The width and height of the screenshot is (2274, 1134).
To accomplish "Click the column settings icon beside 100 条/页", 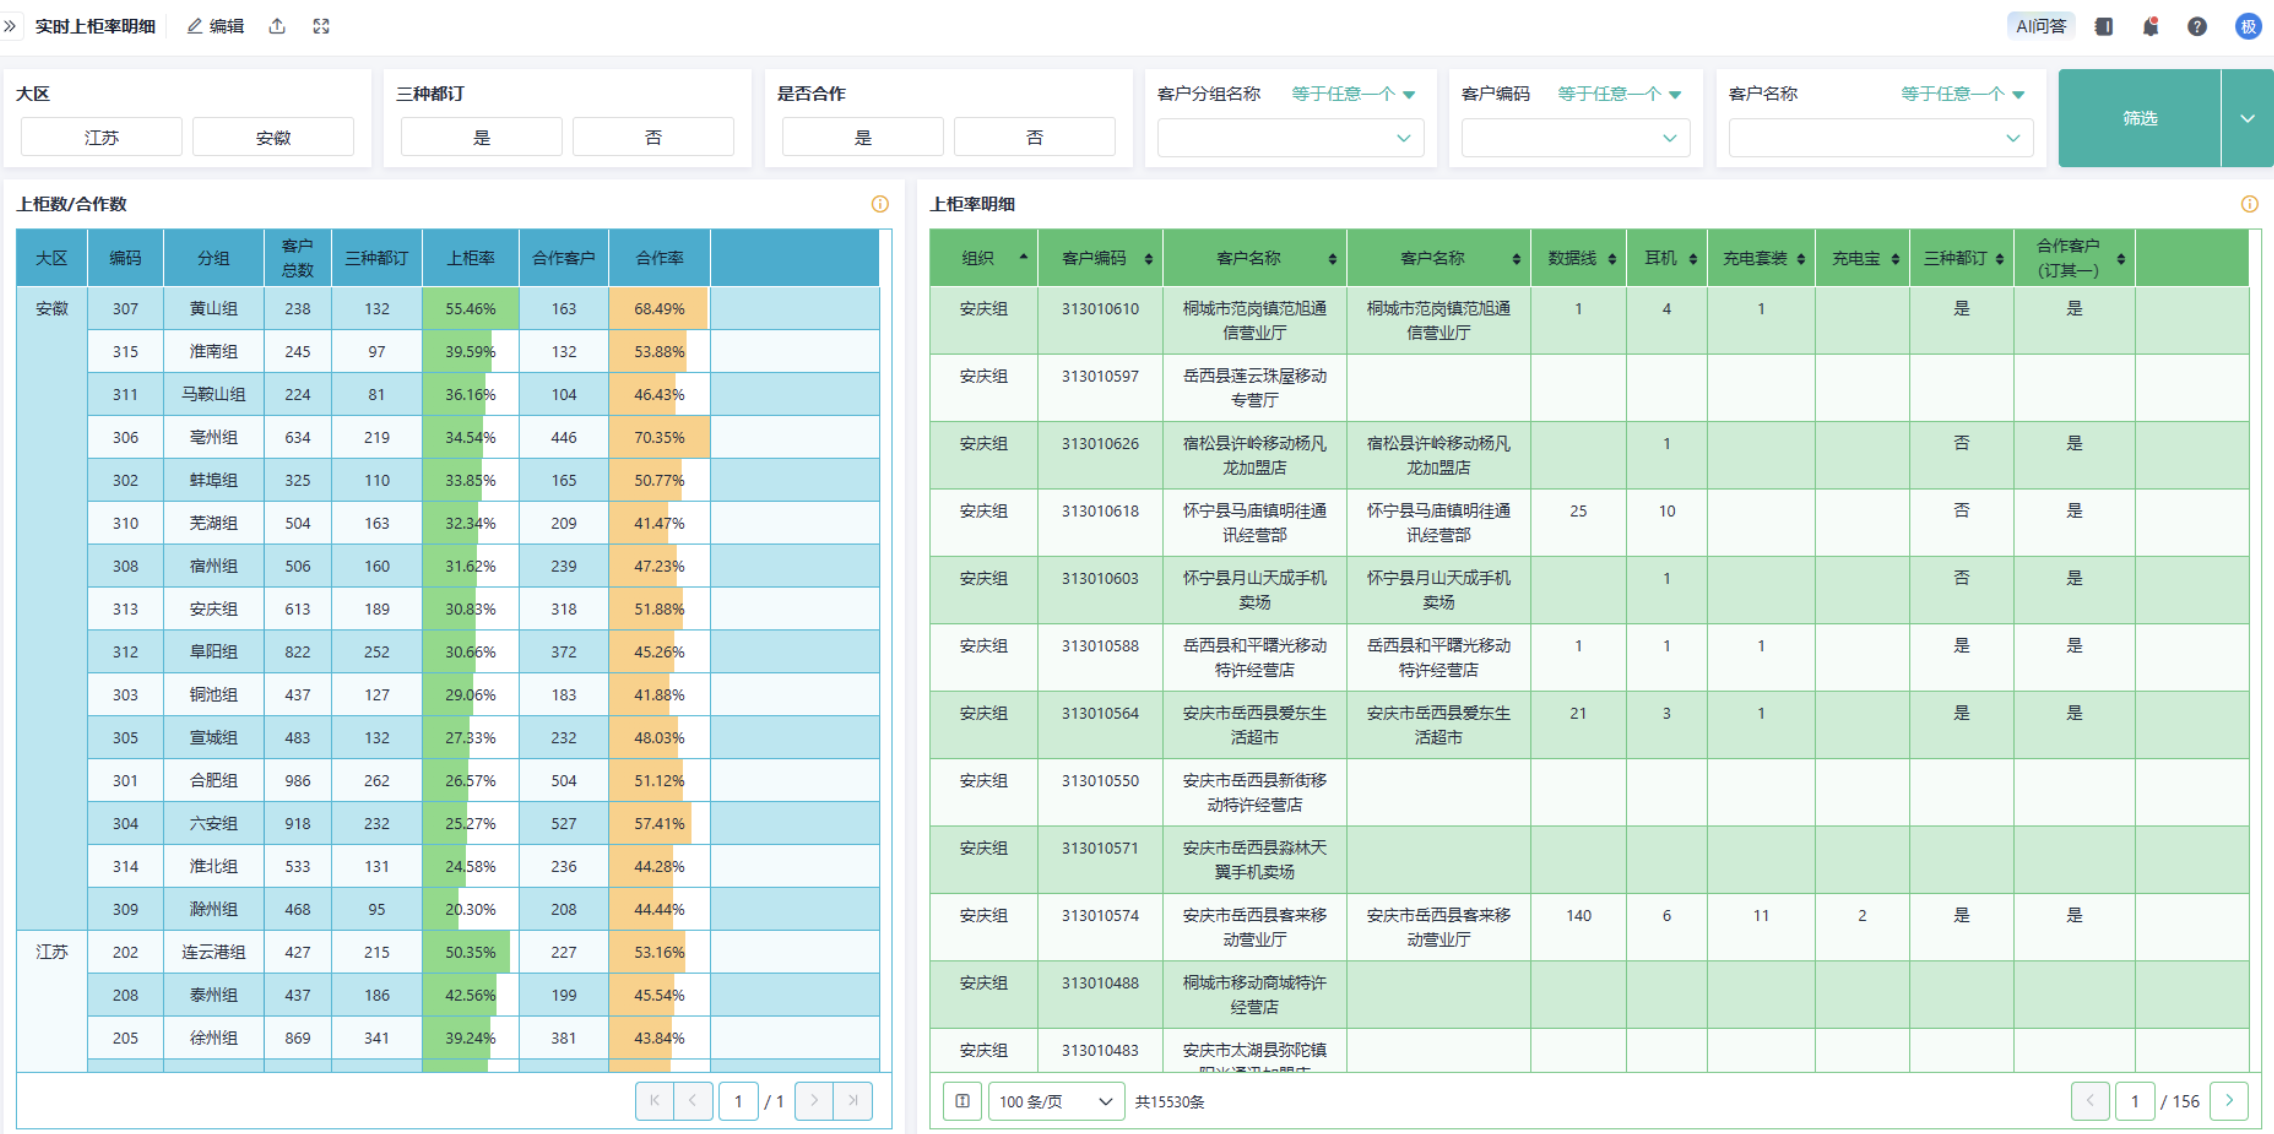I will [x=962, y=1101].
